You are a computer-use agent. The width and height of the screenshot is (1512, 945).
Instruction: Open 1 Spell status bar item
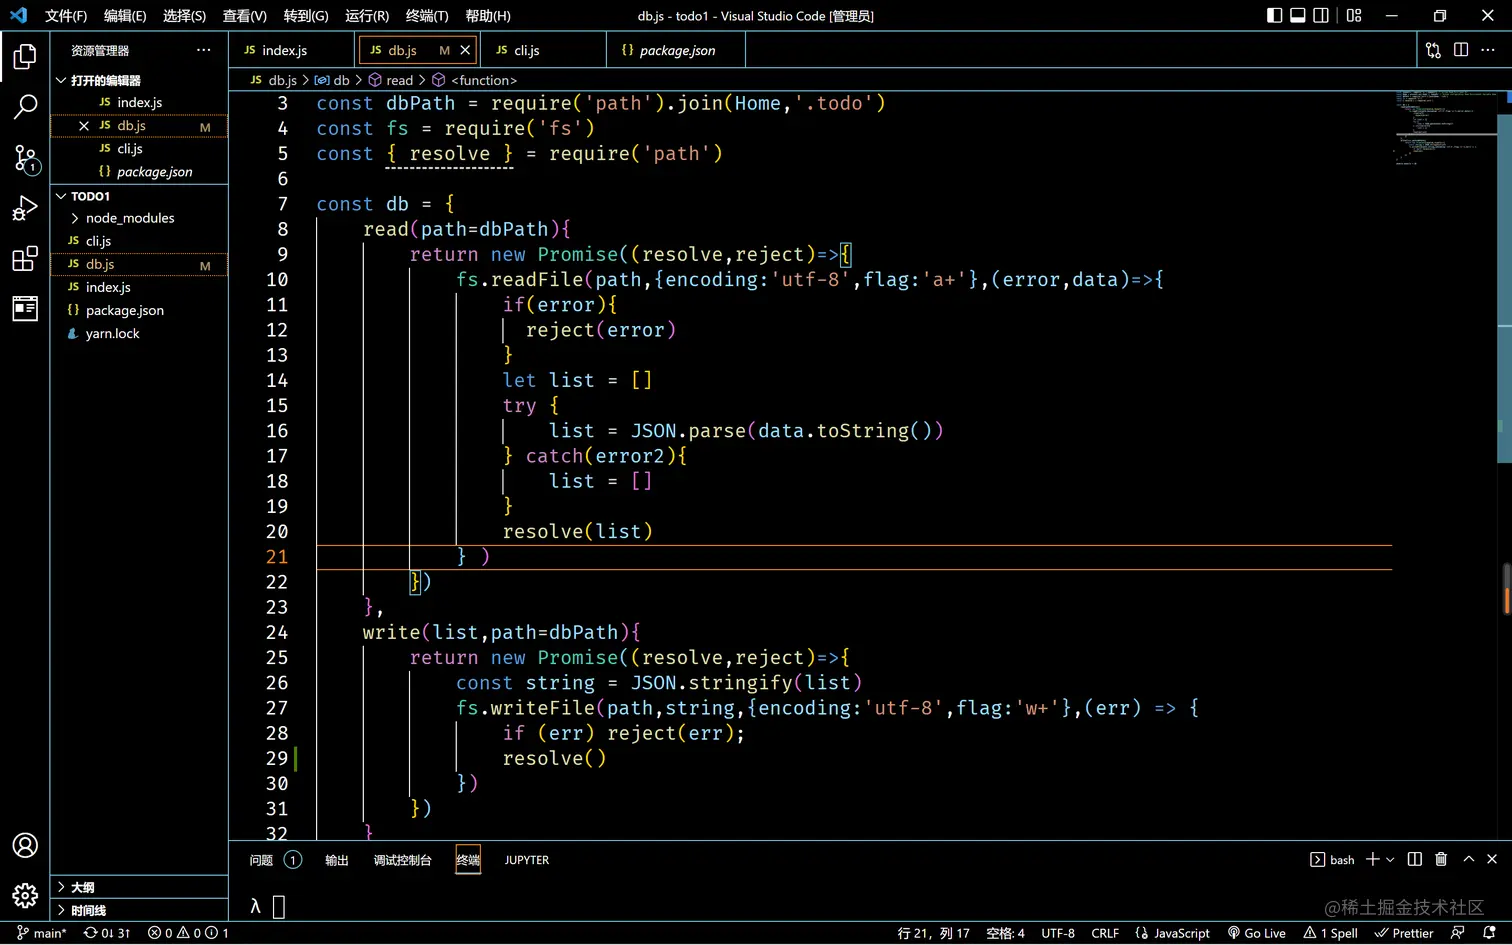[x=1330, y=933]
